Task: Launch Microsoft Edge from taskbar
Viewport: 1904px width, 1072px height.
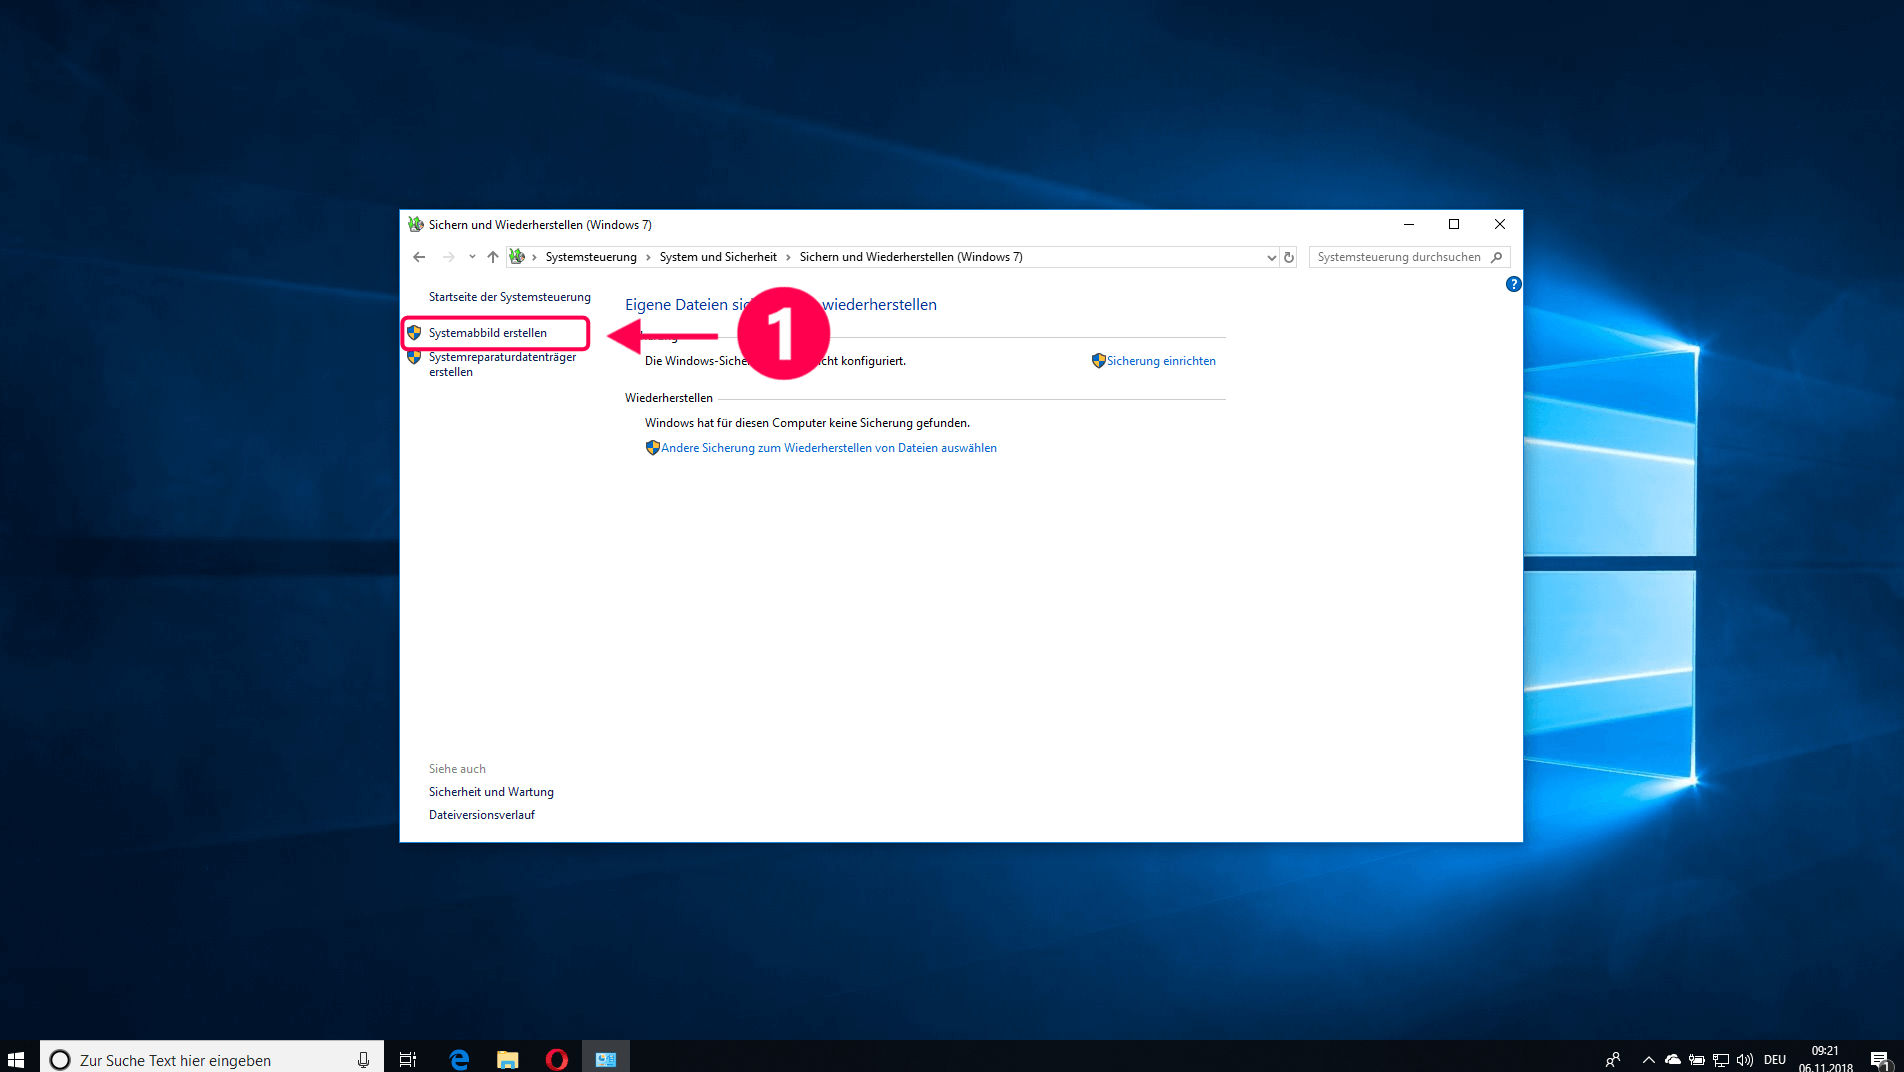Action: pyautogui.click(x=459, y=1059)
